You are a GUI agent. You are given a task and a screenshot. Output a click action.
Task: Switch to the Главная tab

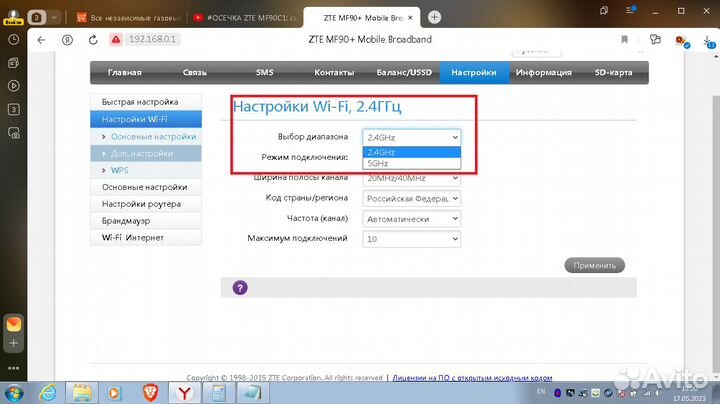pyautogui.click(x=124, y=73)
